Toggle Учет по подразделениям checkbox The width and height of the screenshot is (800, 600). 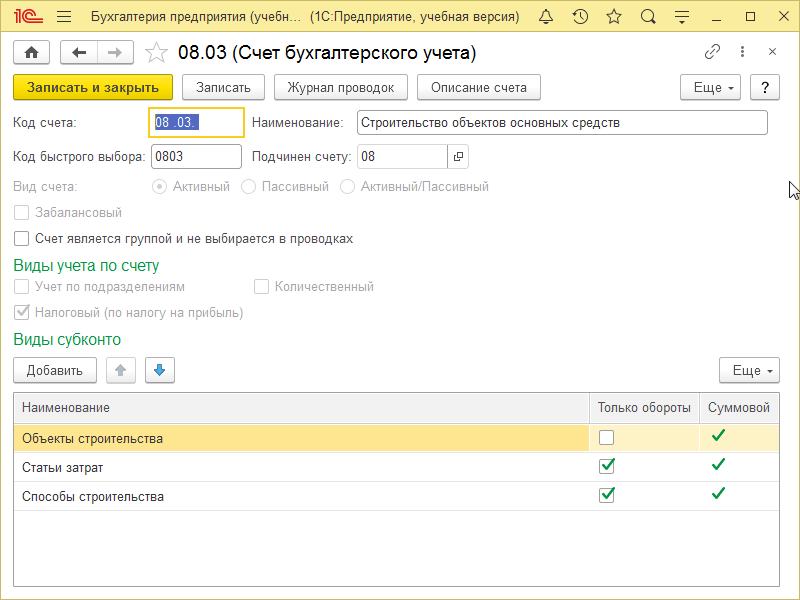(x=21, y=287)
